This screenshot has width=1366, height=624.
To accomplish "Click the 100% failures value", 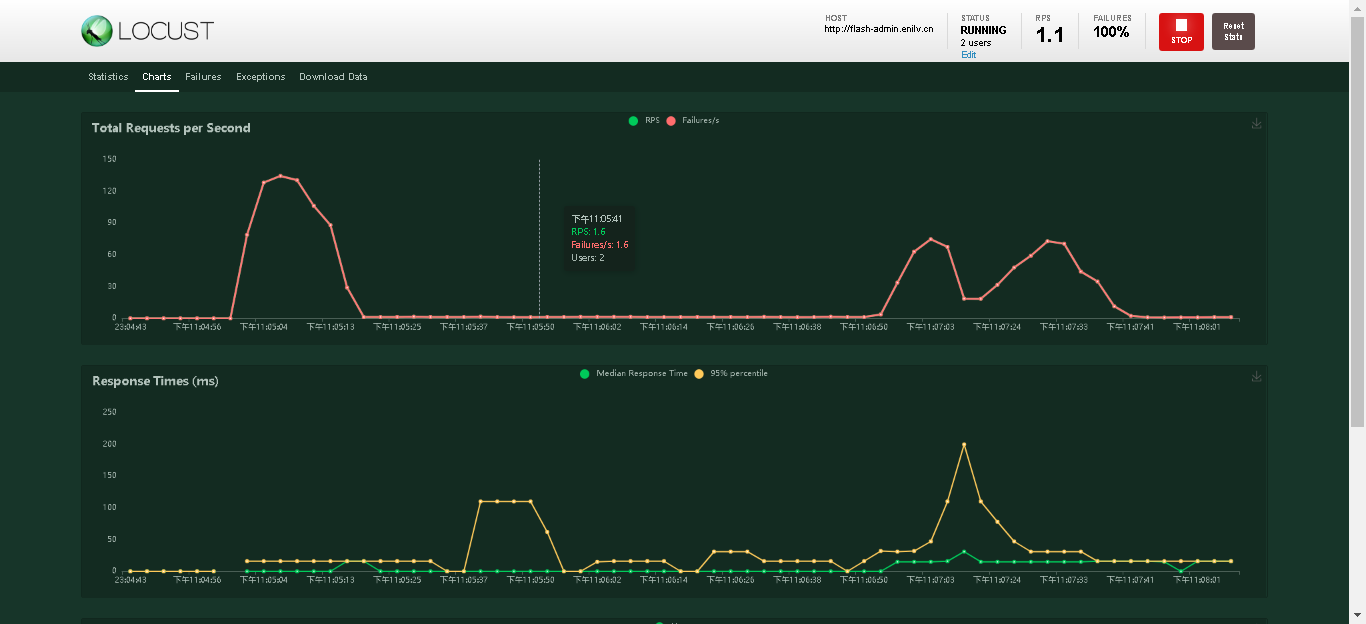I will point(1111,32).
